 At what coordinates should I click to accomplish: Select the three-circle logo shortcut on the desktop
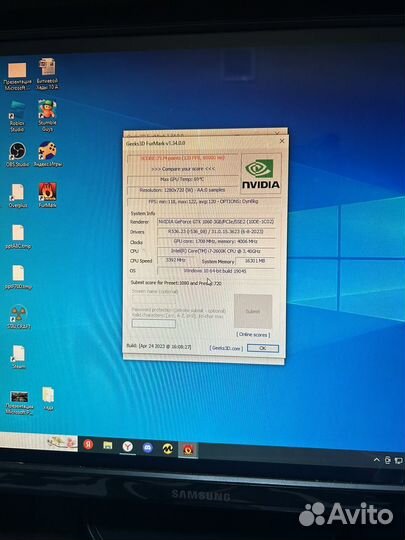(x=19, y=316)
